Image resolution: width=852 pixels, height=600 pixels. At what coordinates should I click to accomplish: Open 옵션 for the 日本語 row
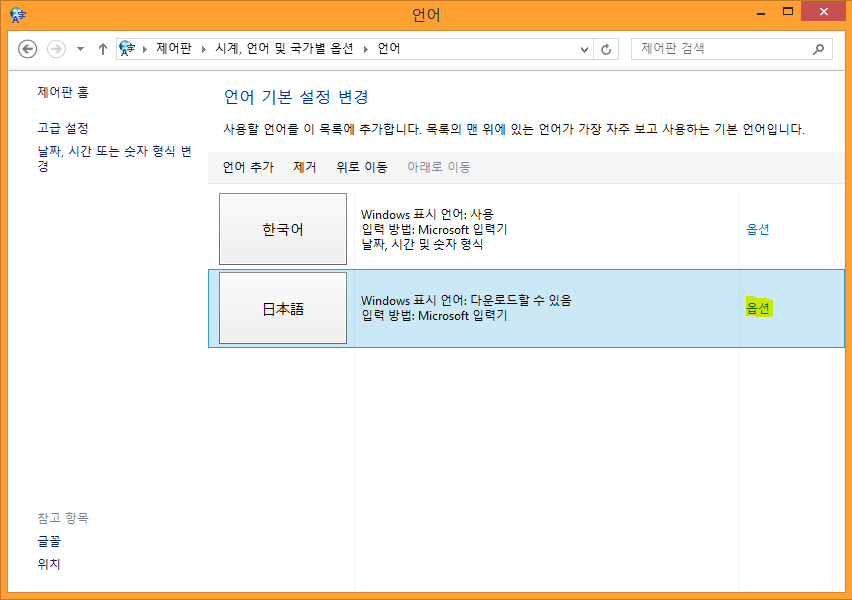point(757,308)
